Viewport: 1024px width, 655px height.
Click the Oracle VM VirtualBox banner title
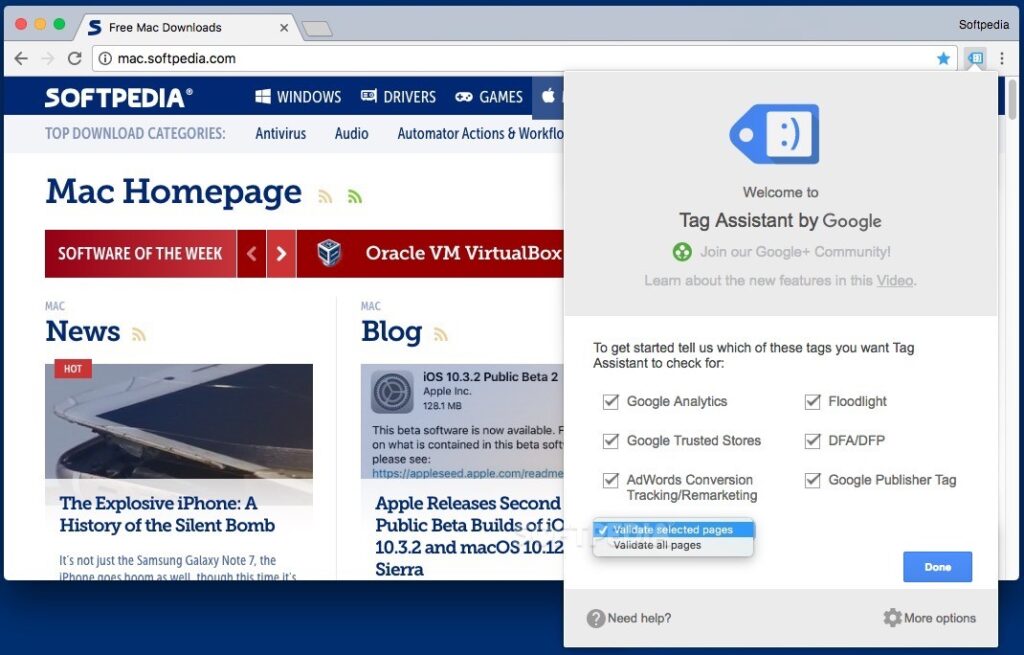pyautogui.click(x=464, y=253)
